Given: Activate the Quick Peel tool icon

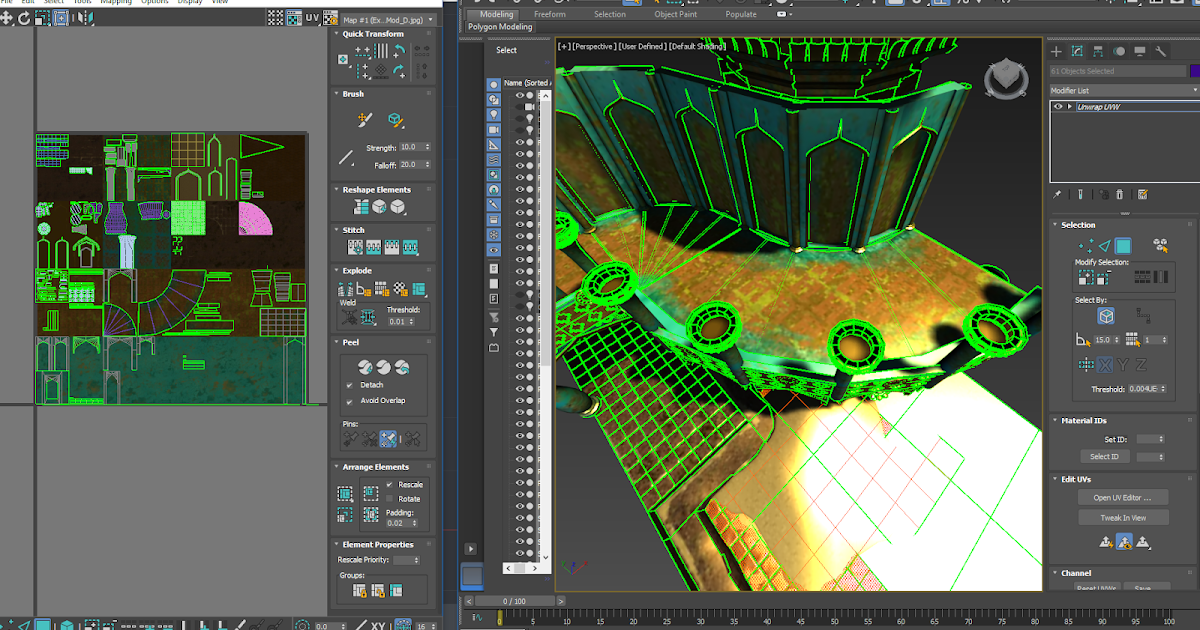Looking at the screenshot, I should click(365, 367).
